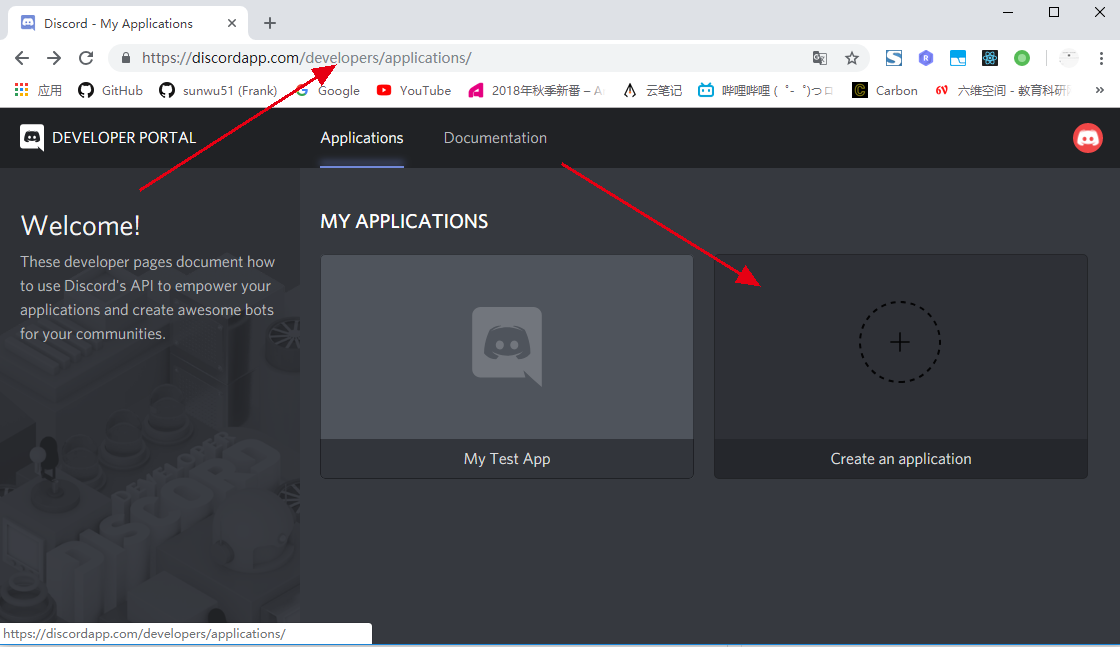
Task: Bookmark this page with the star icon
Action: click(851, 59)
